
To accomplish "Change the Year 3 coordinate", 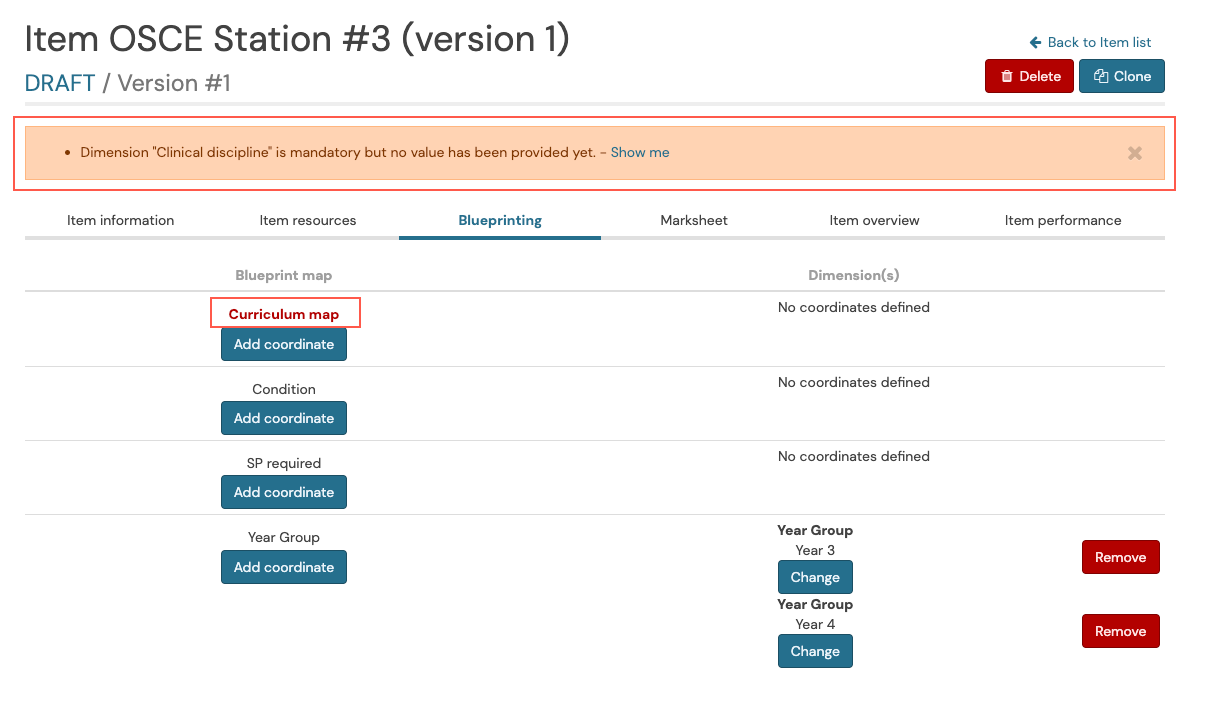I will pyautogui.click(x=815, y=577).
